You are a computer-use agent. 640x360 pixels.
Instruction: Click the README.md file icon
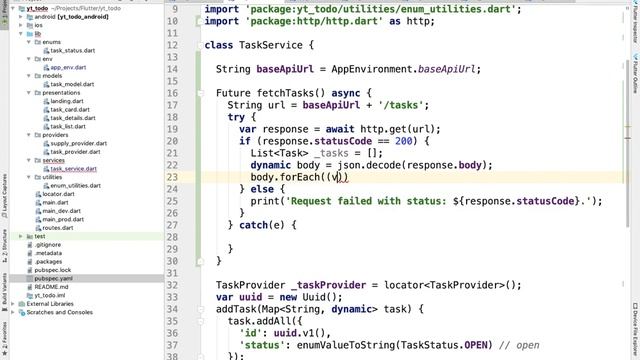click(x=30, y=287)
